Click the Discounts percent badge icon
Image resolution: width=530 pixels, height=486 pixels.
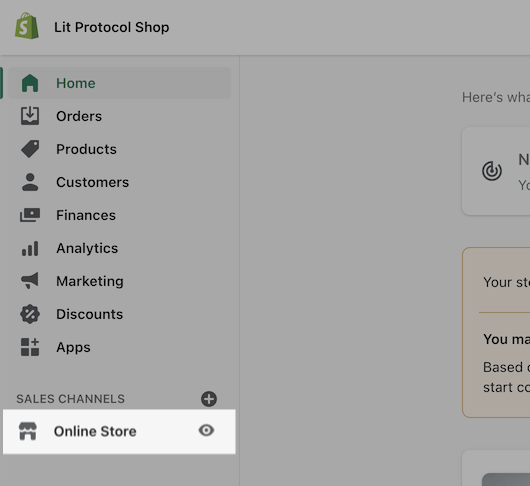(30, 314)
